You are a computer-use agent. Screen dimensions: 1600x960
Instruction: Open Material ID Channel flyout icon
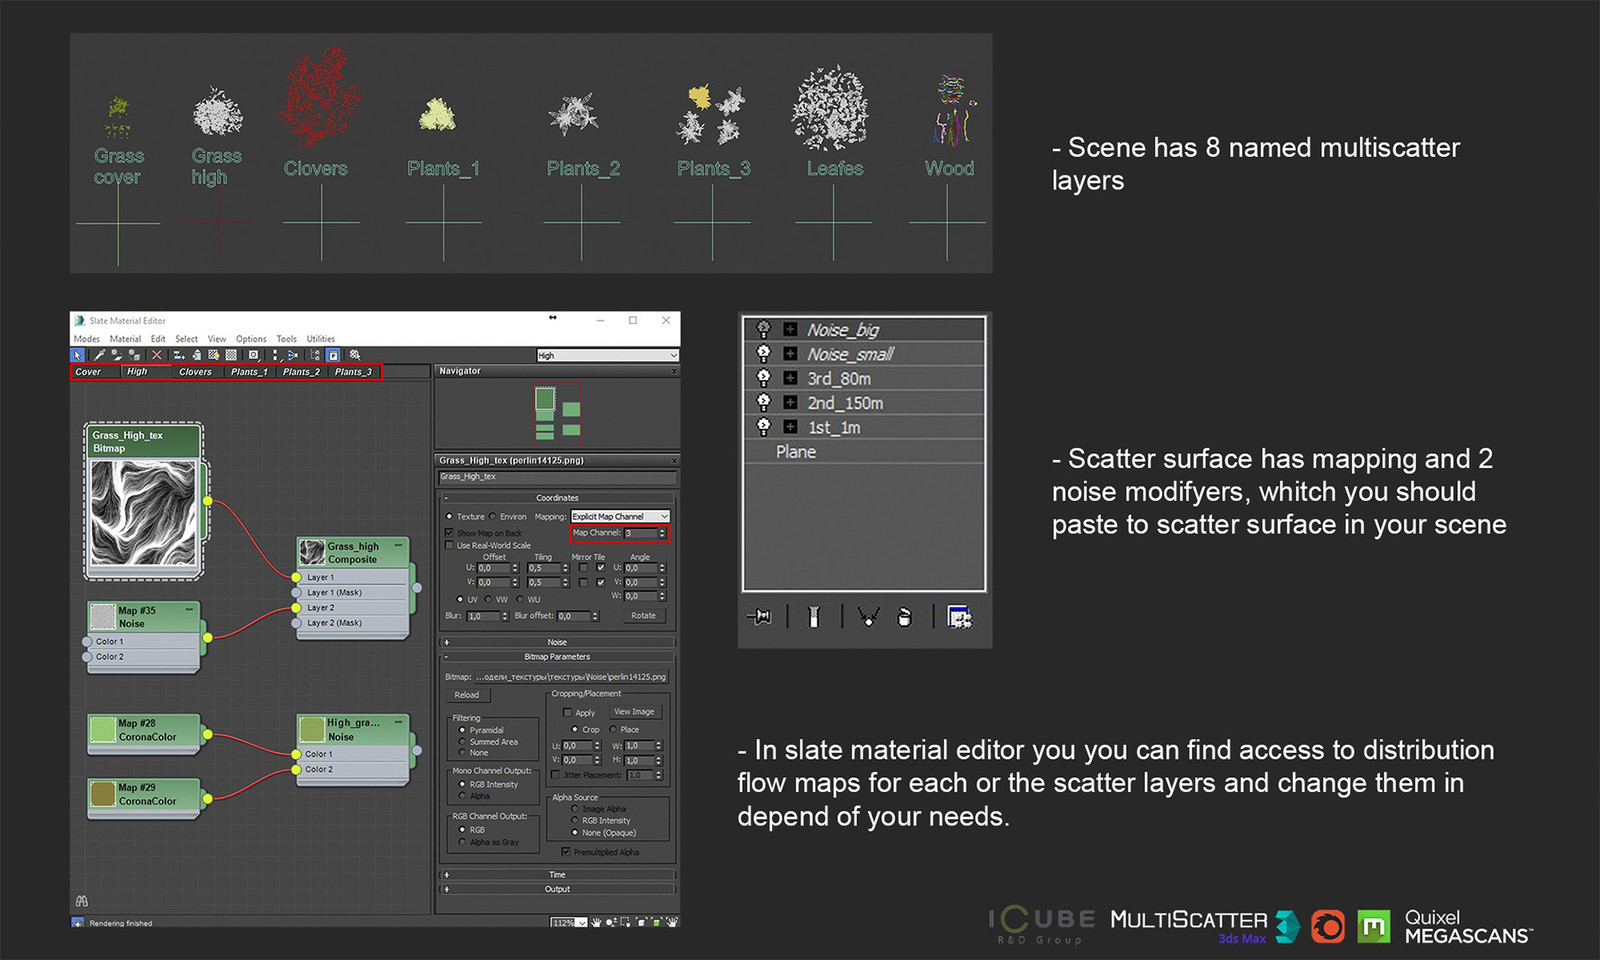[254, 355]
